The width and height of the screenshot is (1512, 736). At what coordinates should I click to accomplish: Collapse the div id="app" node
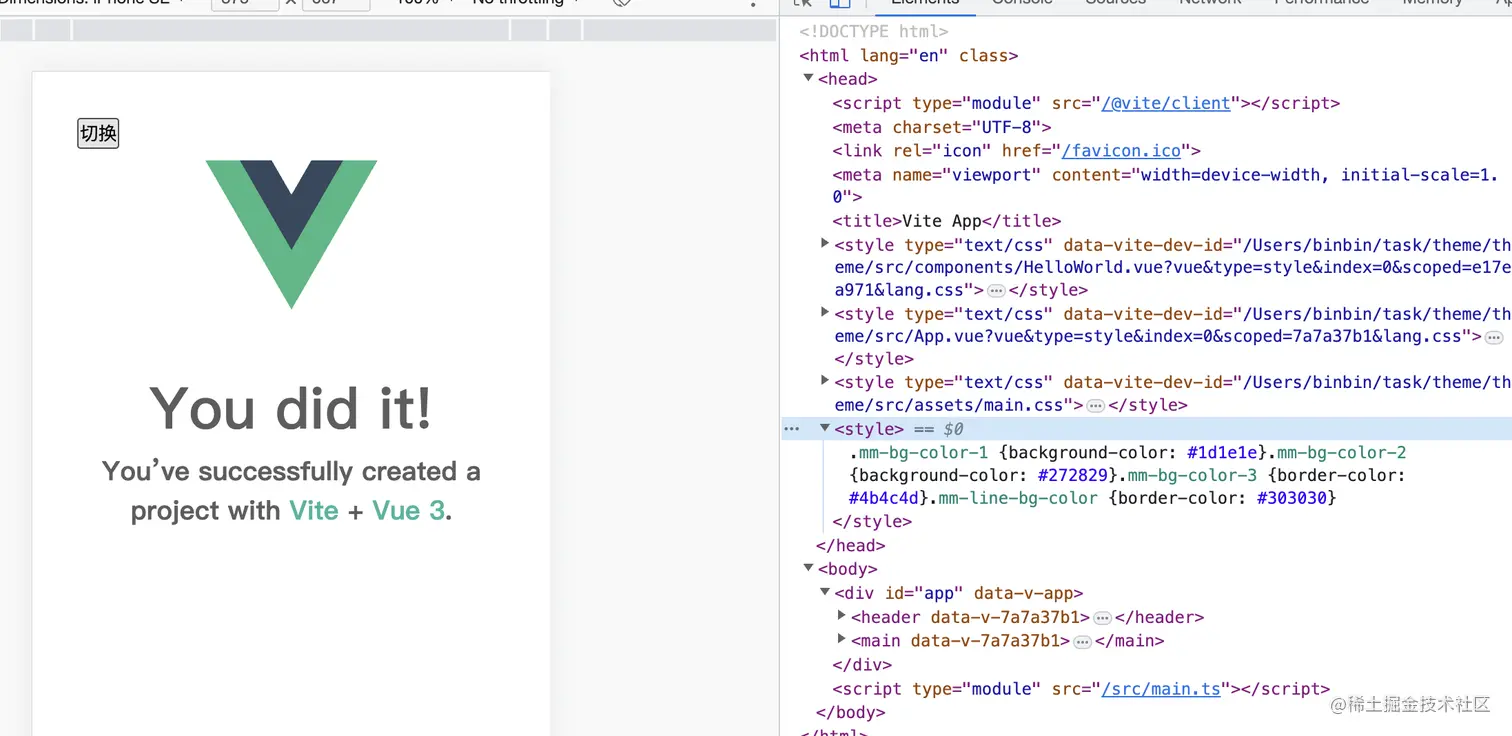tap(825, 592)
